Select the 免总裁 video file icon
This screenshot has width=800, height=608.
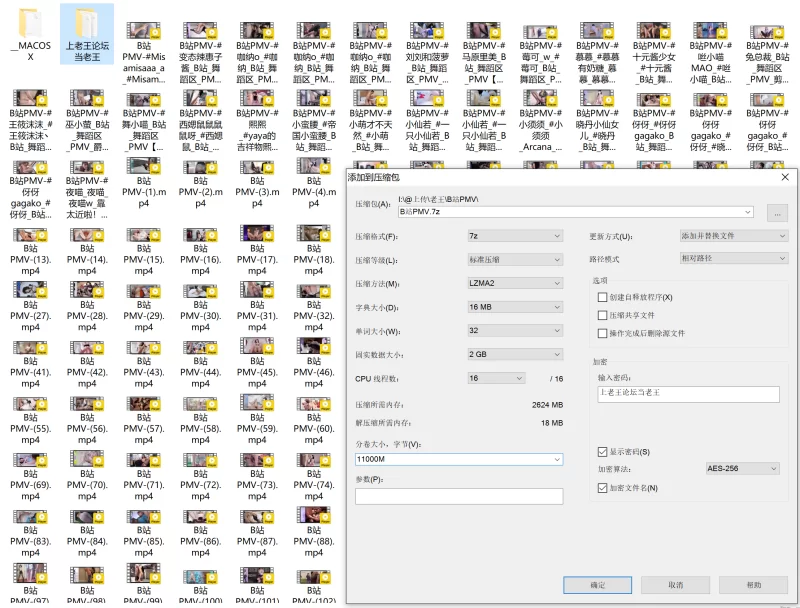(767, 32)
